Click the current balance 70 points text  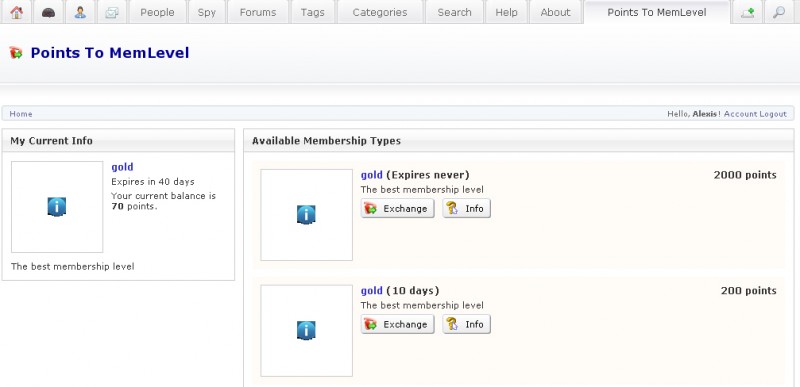pyautogui.click(x=163, y=201)
